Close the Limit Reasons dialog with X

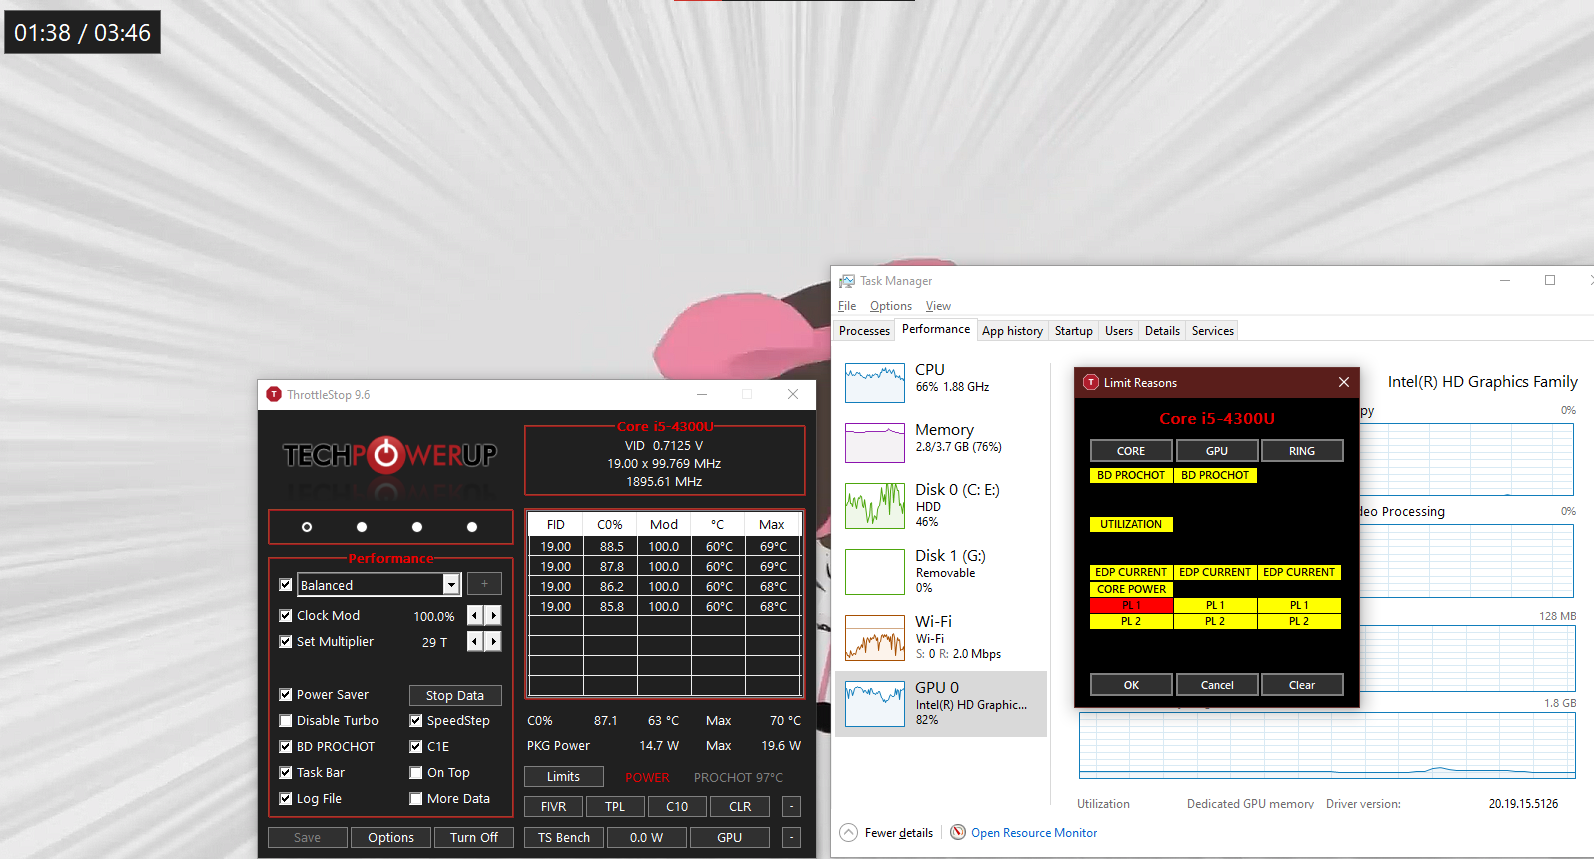pos(1344,382)
